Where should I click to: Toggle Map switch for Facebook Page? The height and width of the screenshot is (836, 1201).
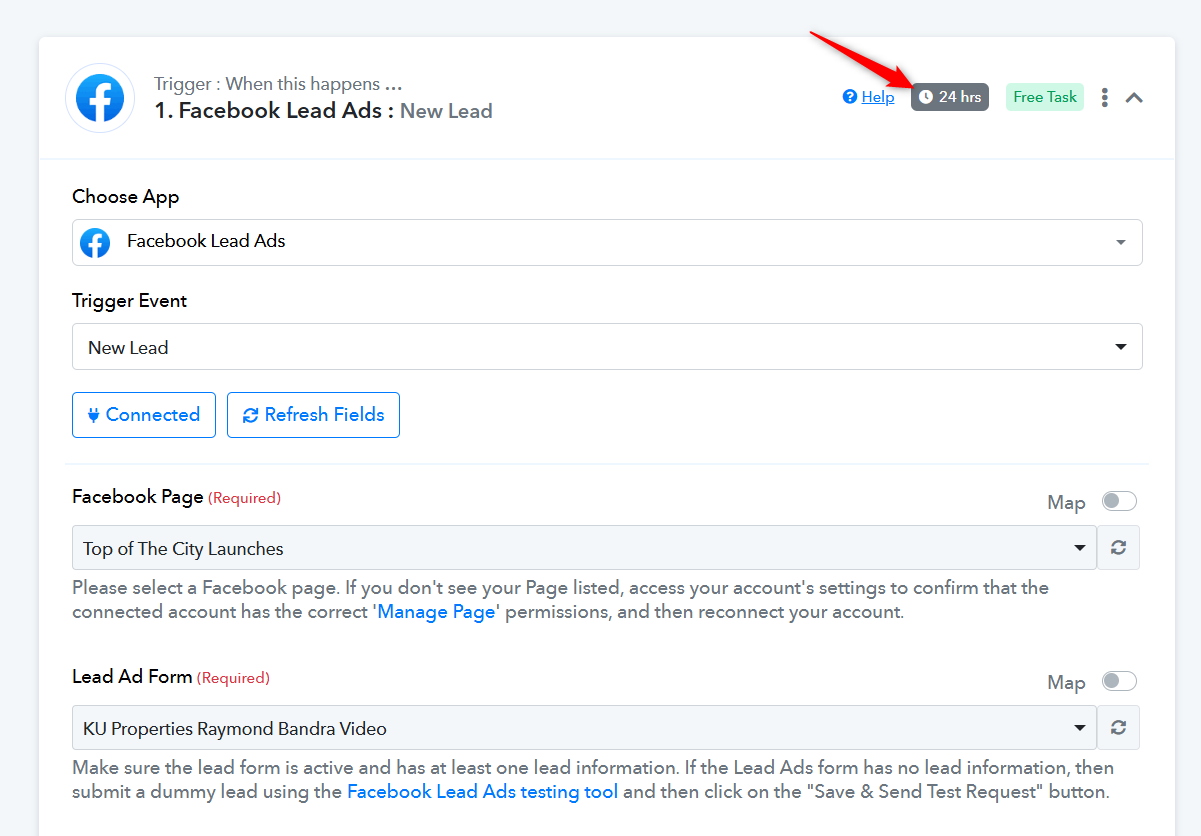1119,501
